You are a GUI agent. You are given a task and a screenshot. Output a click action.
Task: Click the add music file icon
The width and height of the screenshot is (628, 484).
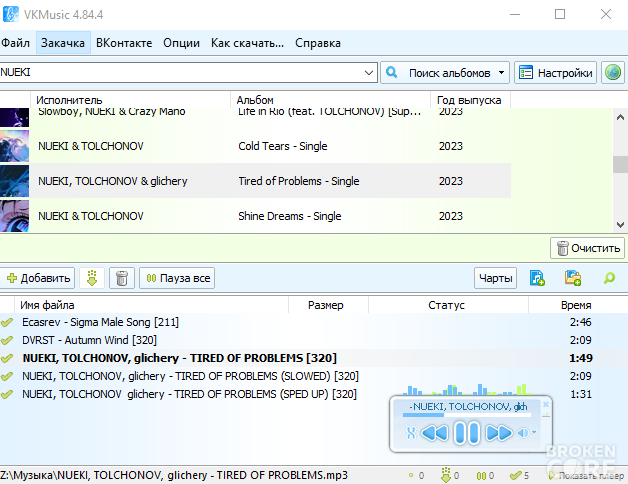click(537, 278)
